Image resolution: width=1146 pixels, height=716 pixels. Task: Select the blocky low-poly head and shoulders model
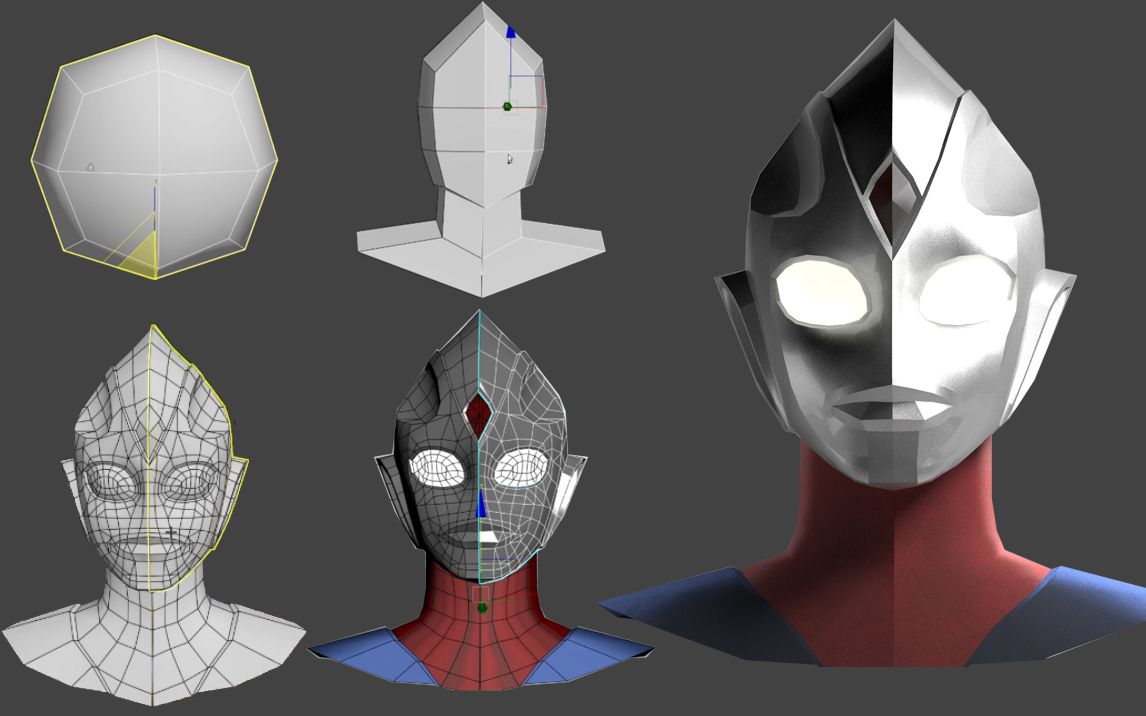click(481, 150)
